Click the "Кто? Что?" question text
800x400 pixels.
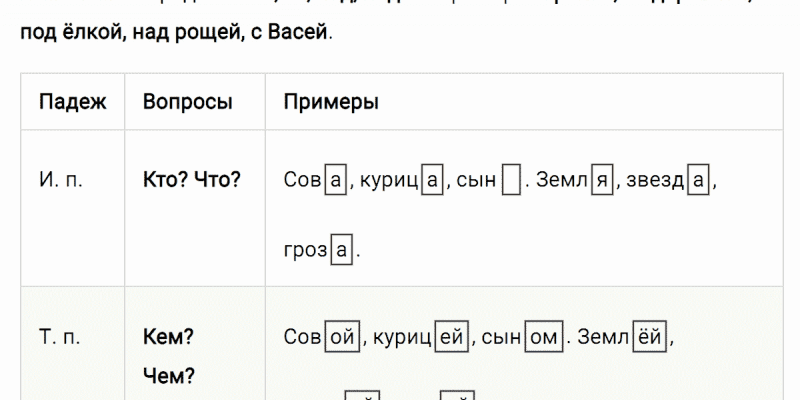[x=192, y=181]
